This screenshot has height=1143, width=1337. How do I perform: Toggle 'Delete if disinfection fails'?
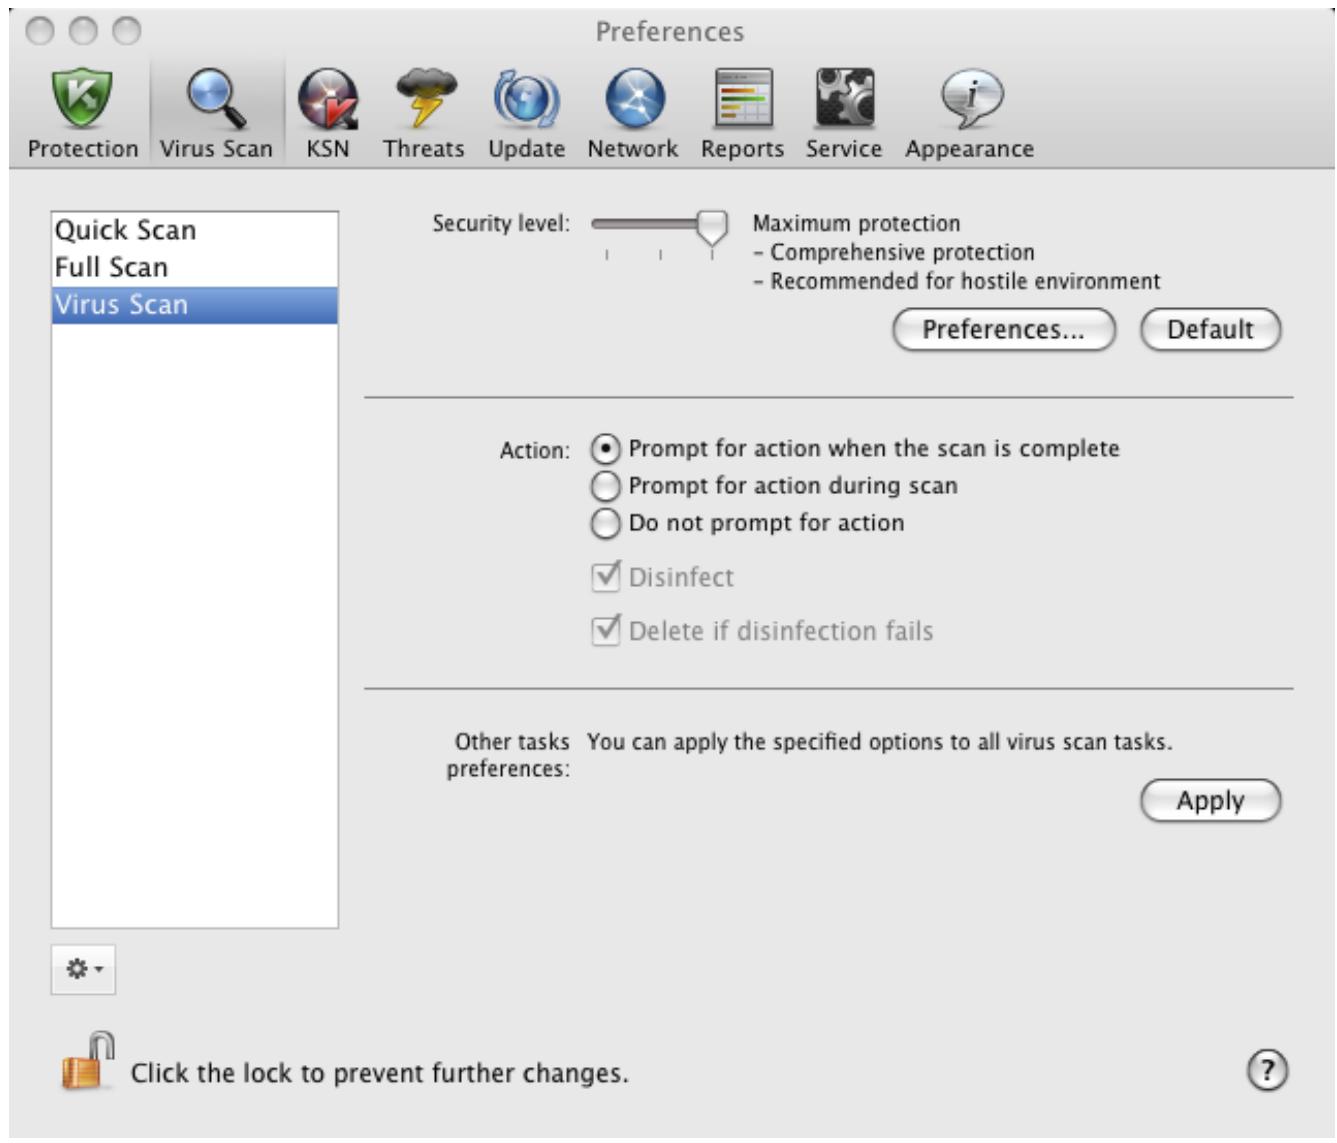pyautogui.click(x=608, y=631)
